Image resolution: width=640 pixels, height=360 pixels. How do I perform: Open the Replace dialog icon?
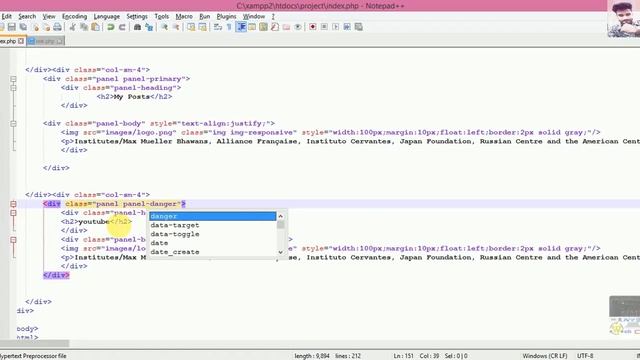click(149, 27)
